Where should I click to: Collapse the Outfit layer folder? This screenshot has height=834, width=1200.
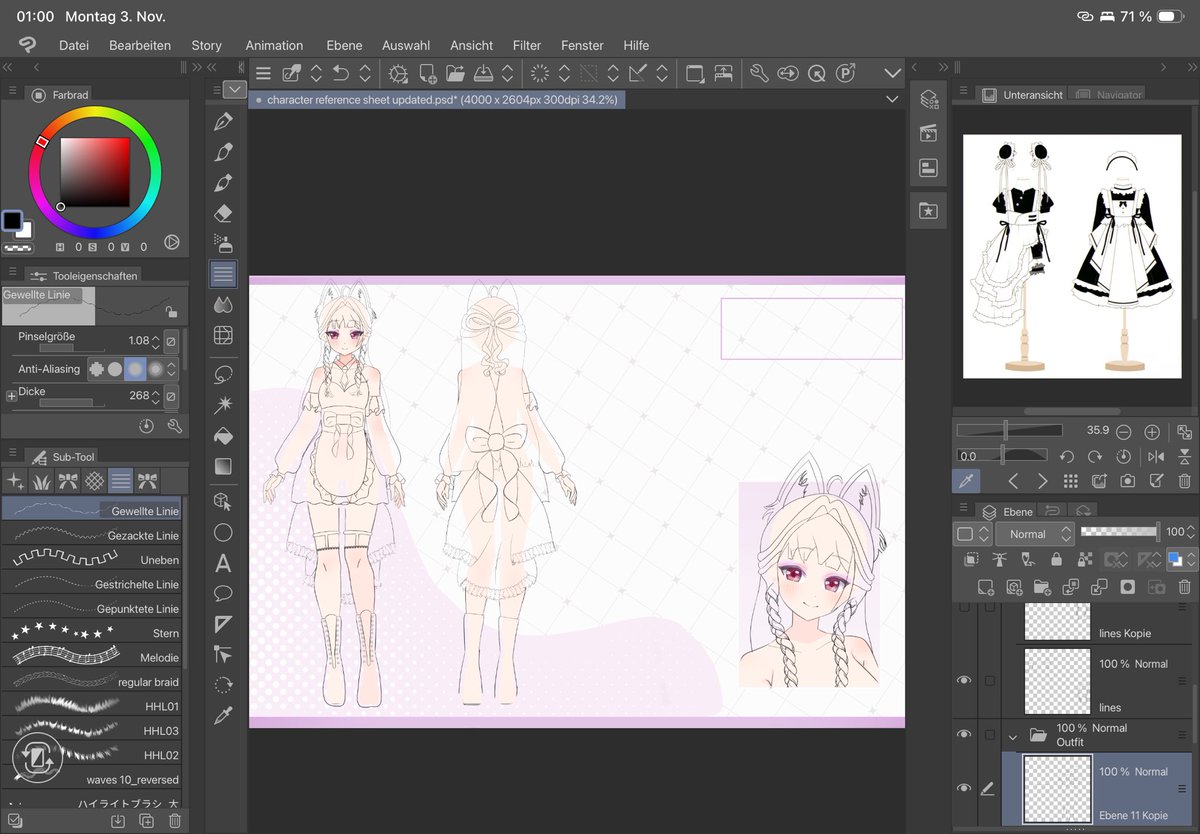coord(1012,735)
